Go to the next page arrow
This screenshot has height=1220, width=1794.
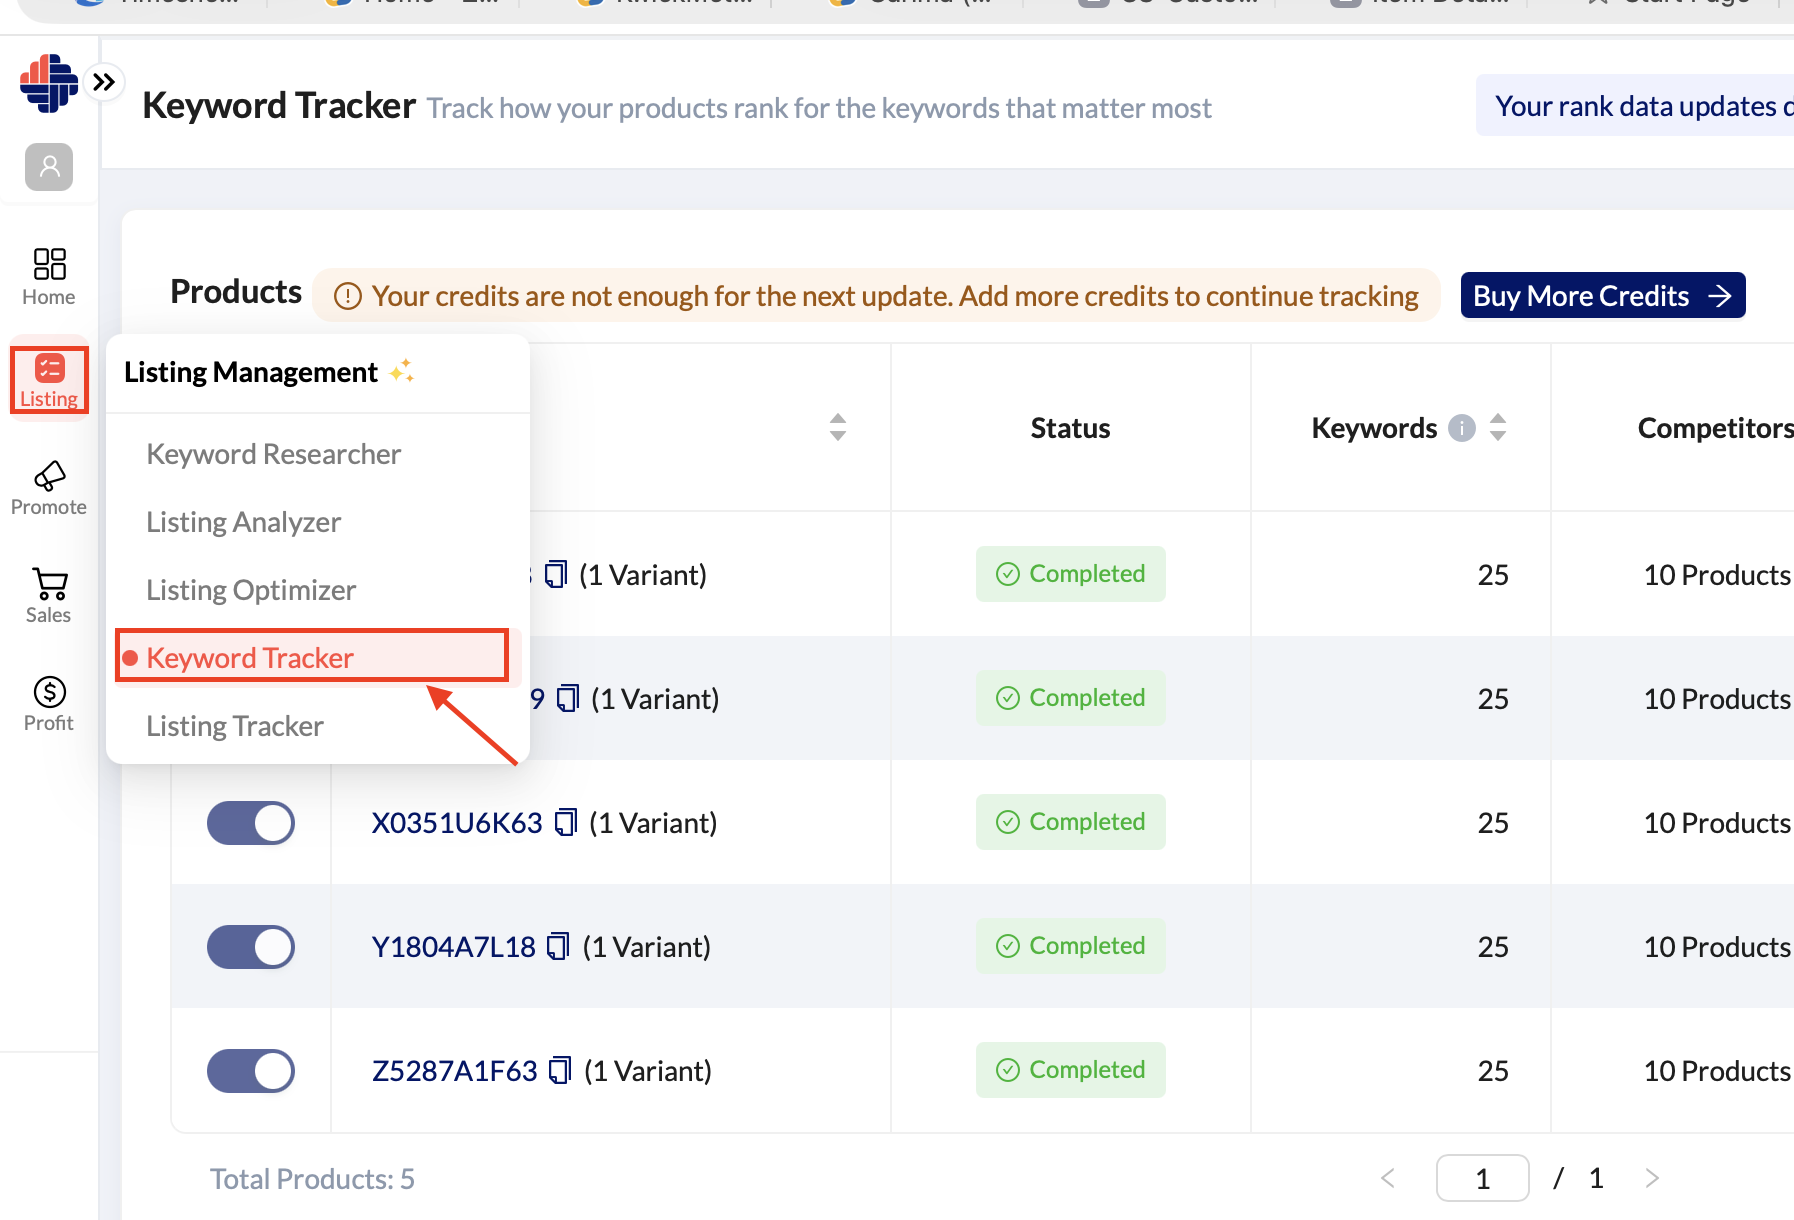coord(1652,1178)
